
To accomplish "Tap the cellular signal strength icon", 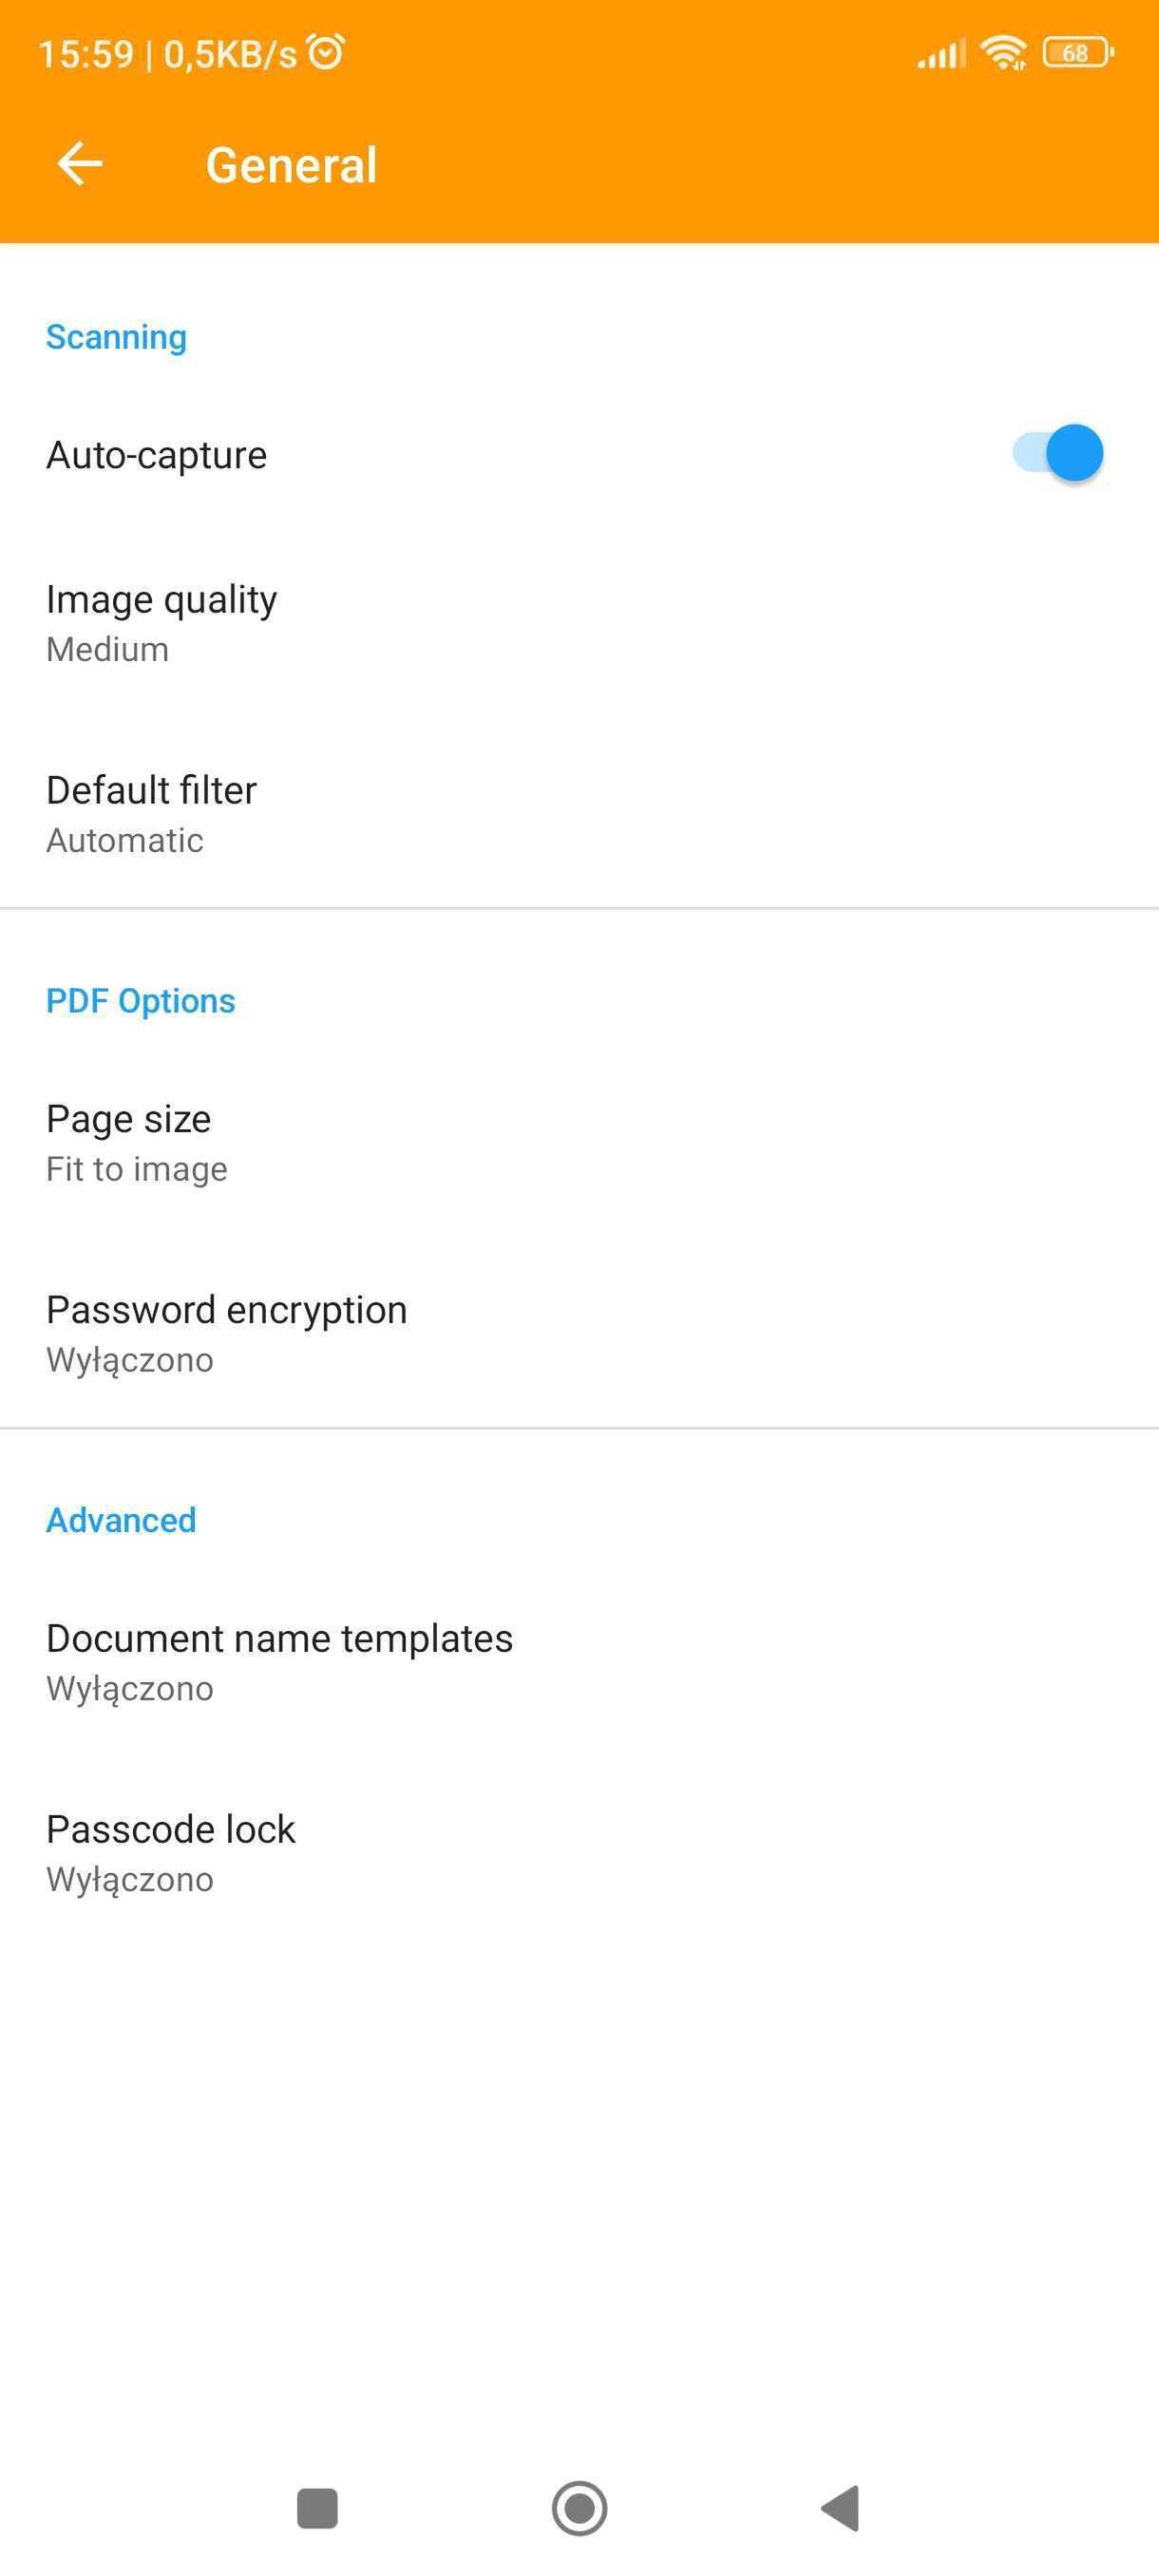I will click(941, 53).
